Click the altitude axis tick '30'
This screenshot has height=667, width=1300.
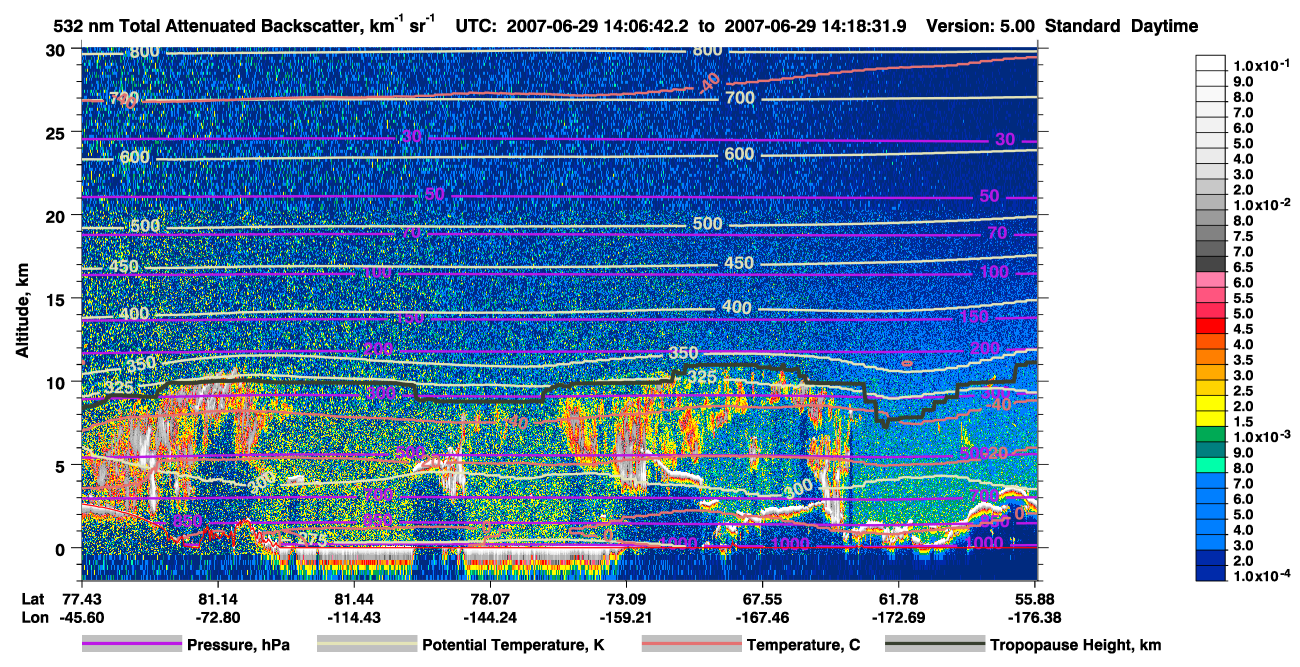click(x=58, y=50)
